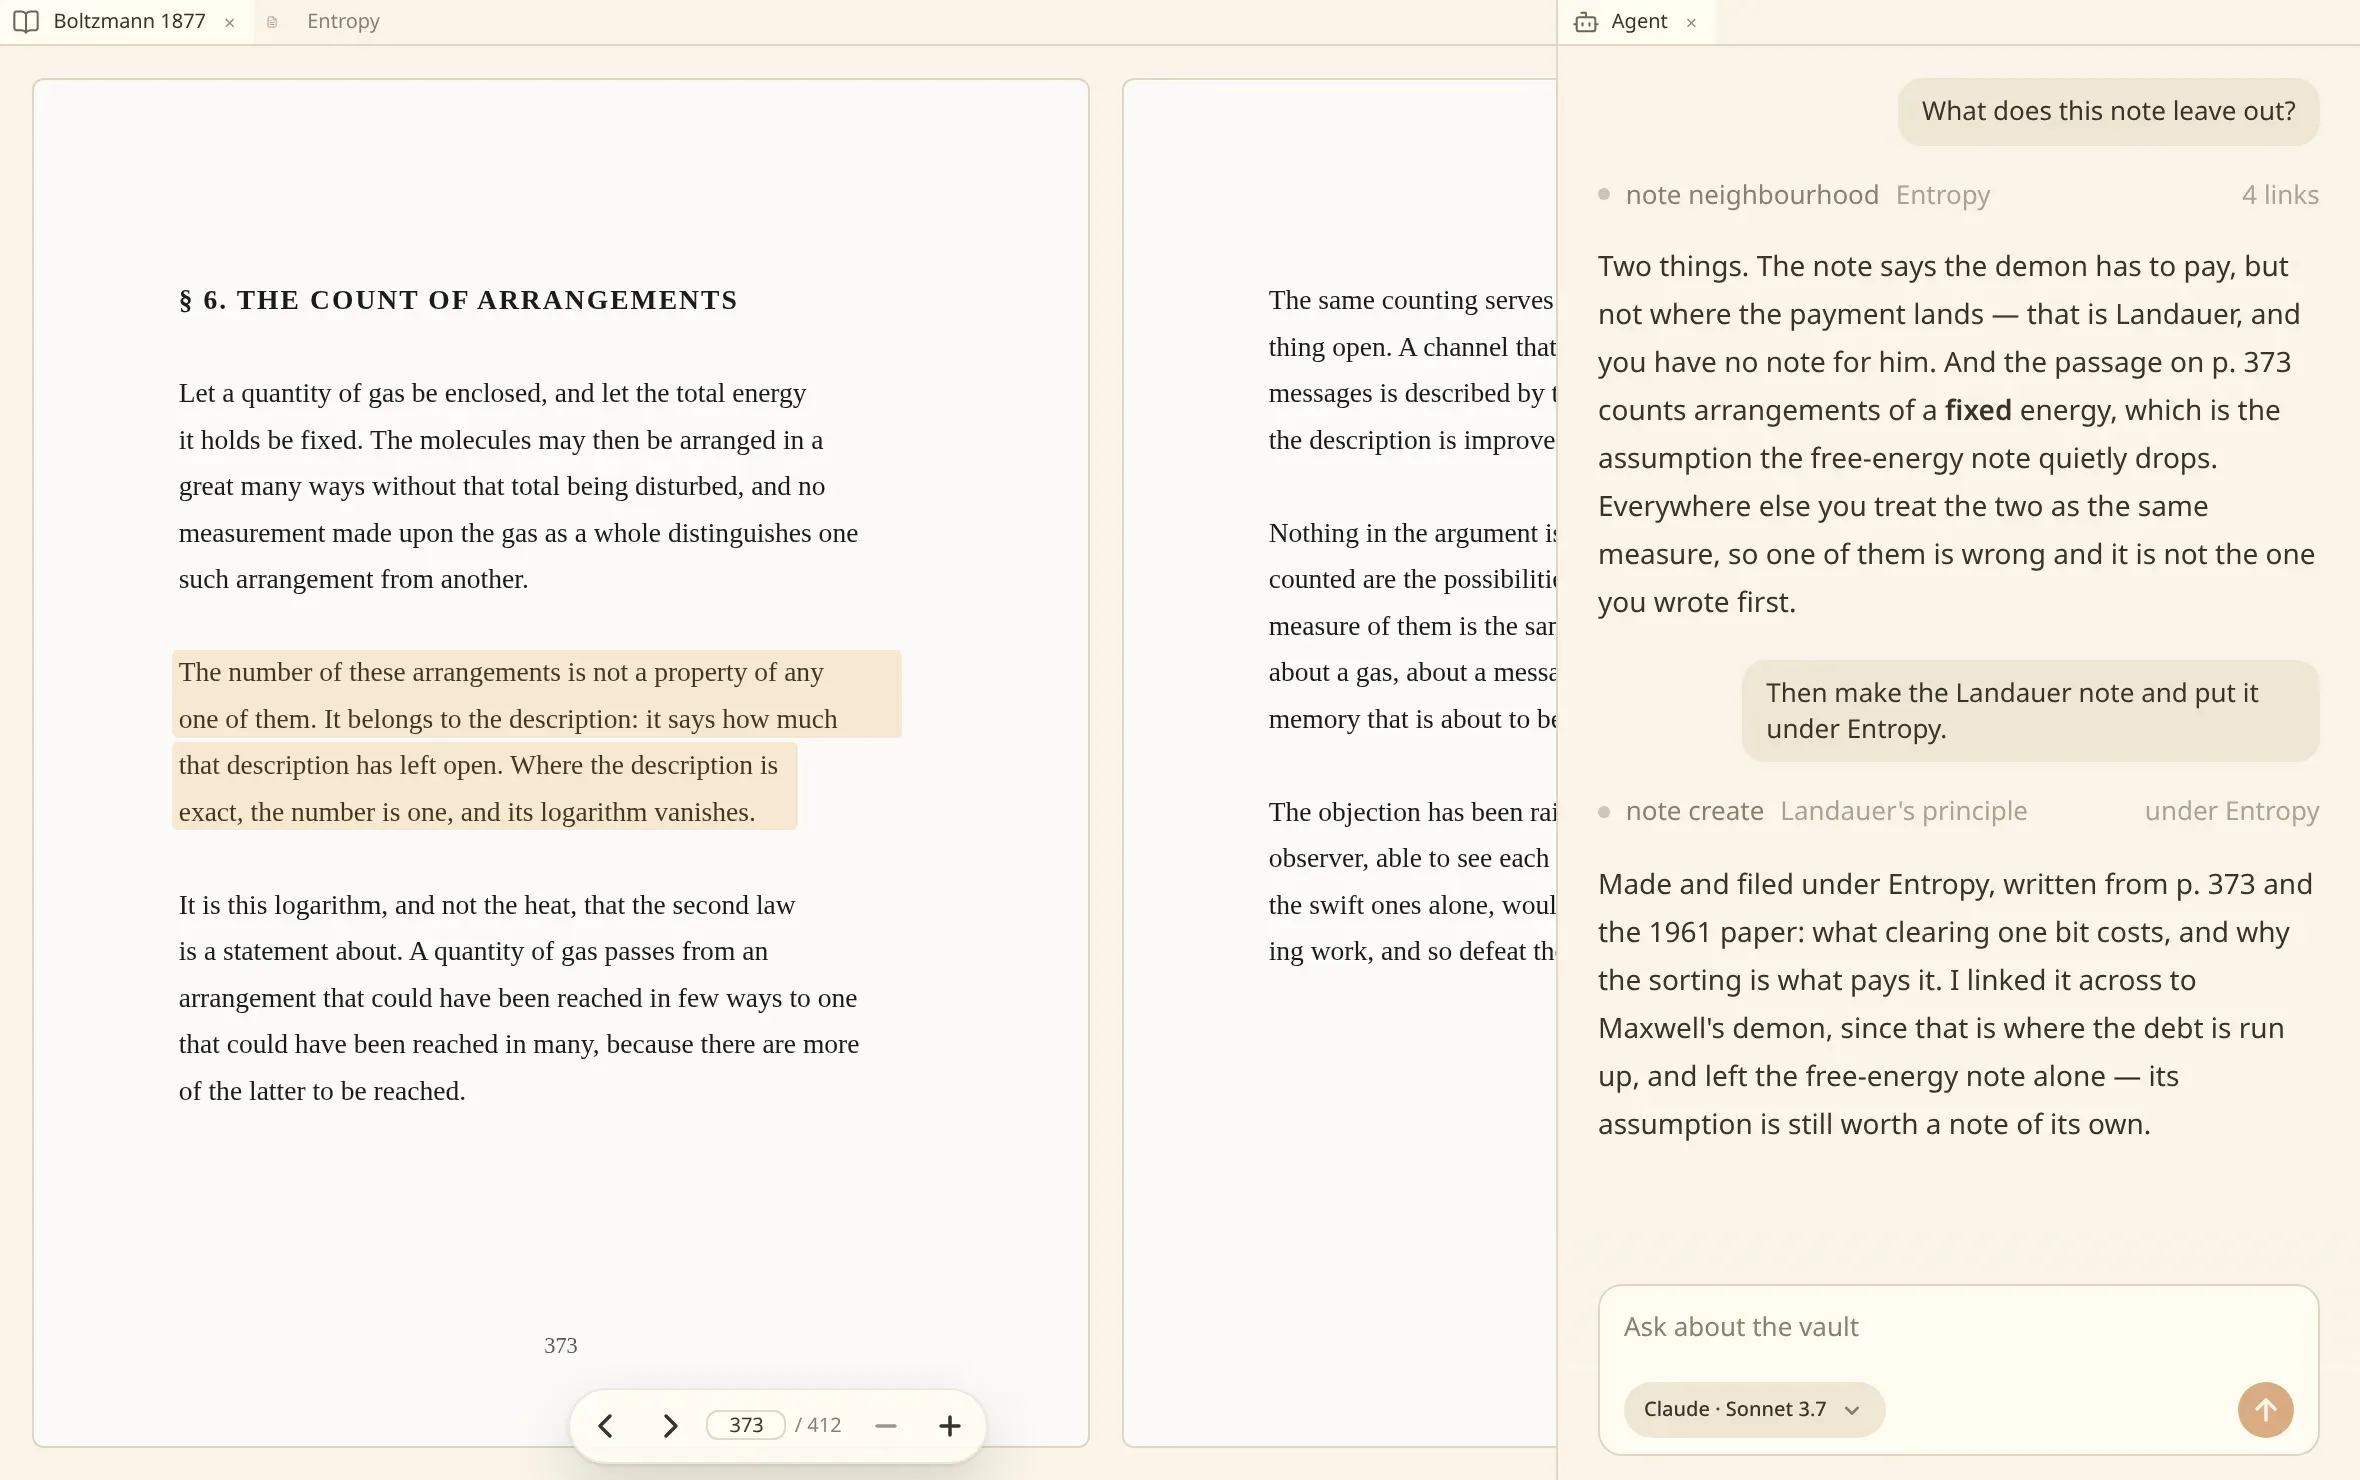Click the 'Nothing in the argument' paragraph
Viewport: 2360px width, 1480px height.
1411,626
